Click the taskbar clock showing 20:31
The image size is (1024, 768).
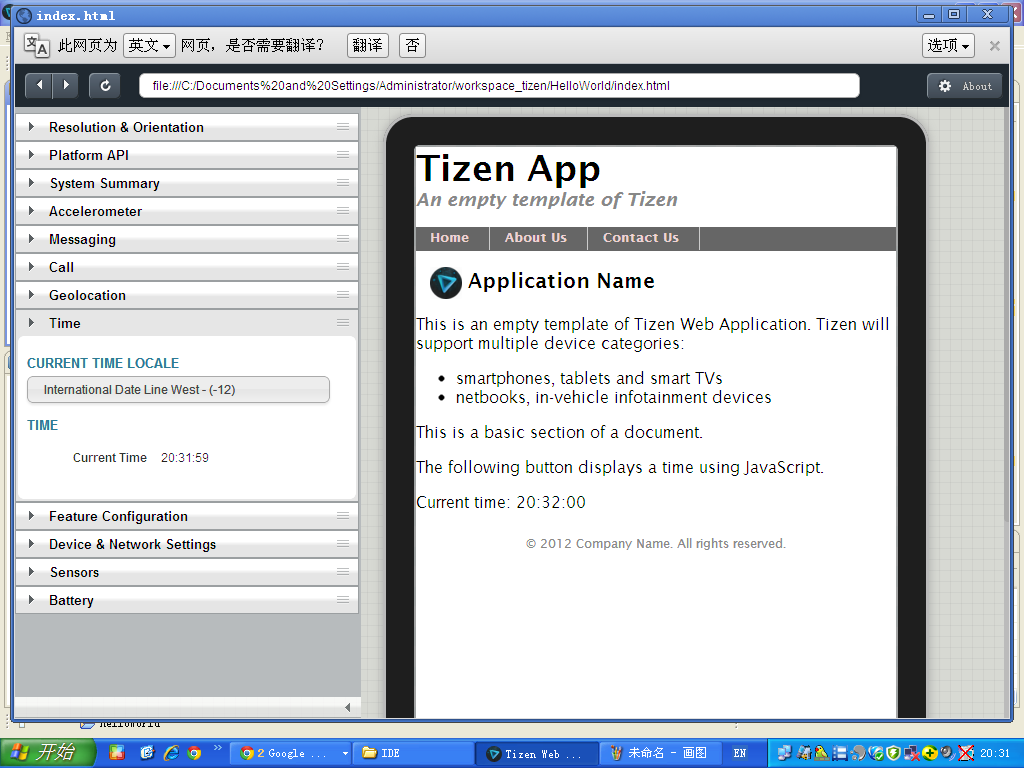click(x=995, y=754)
